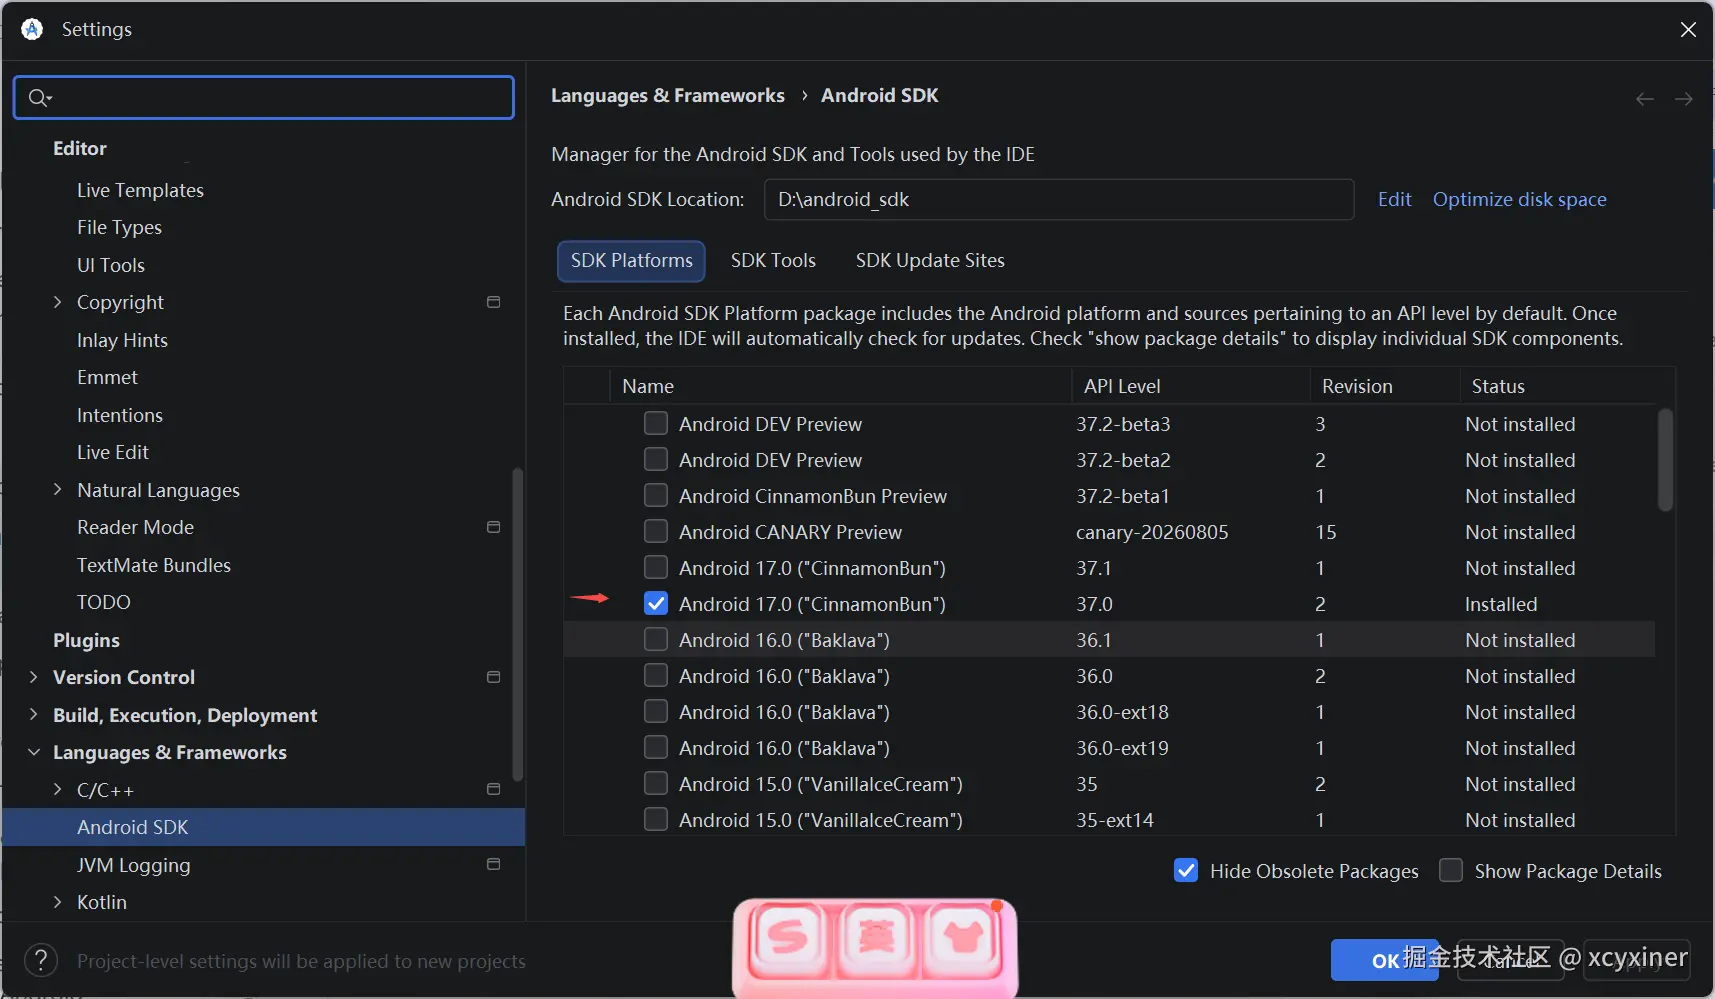
Task: Open the SDK Update Sites tab
Action: click(930, 261)
